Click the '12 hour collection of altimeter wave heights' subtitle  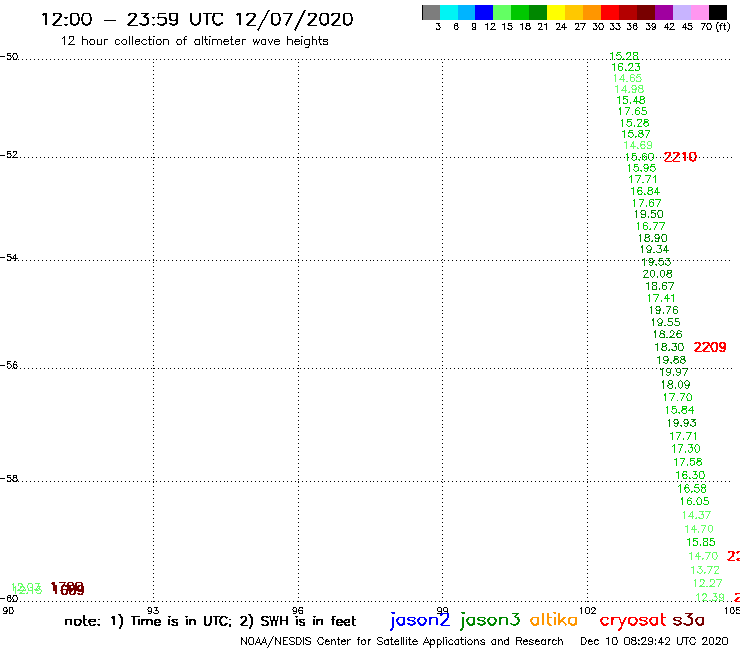(194, 41)
